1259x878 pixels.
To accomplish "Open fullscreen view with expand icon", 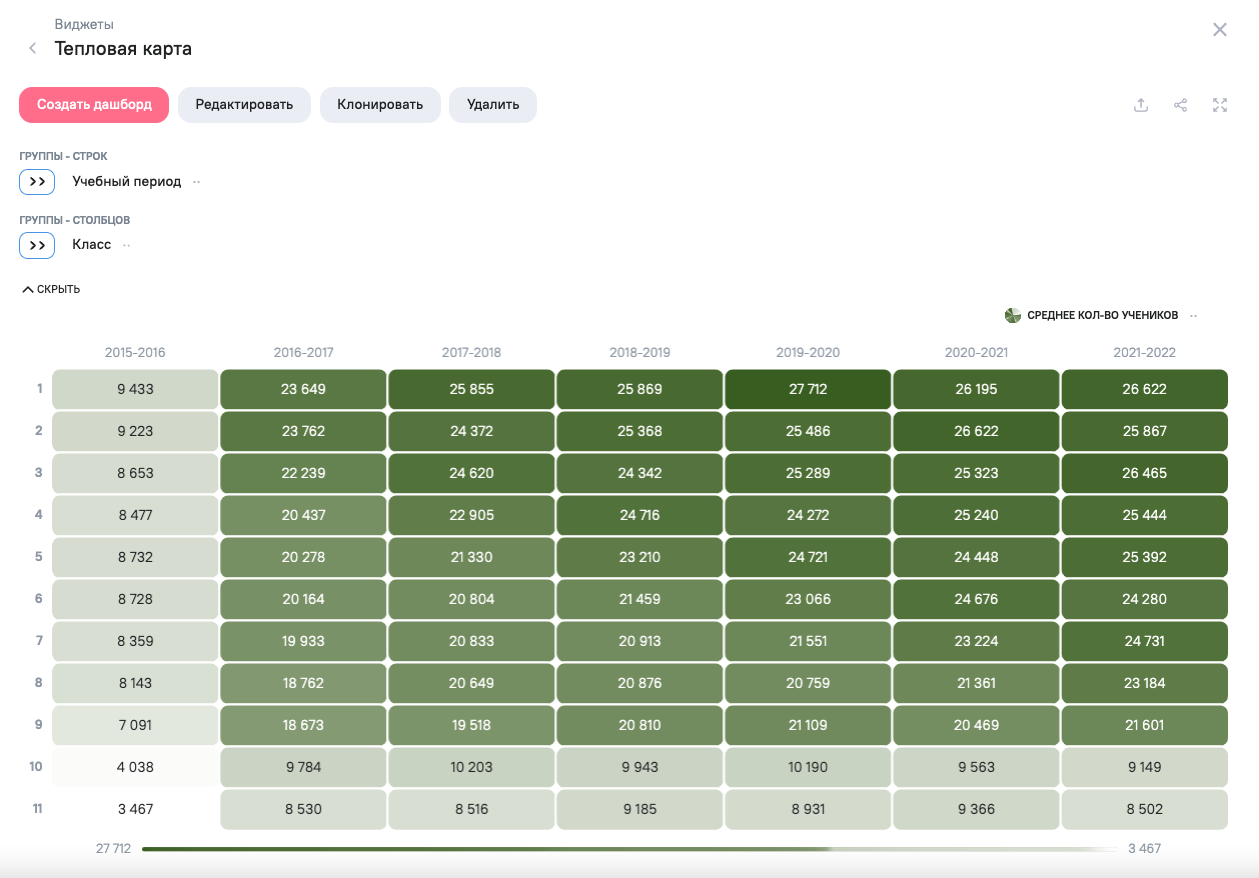I will coord(1219,105).
